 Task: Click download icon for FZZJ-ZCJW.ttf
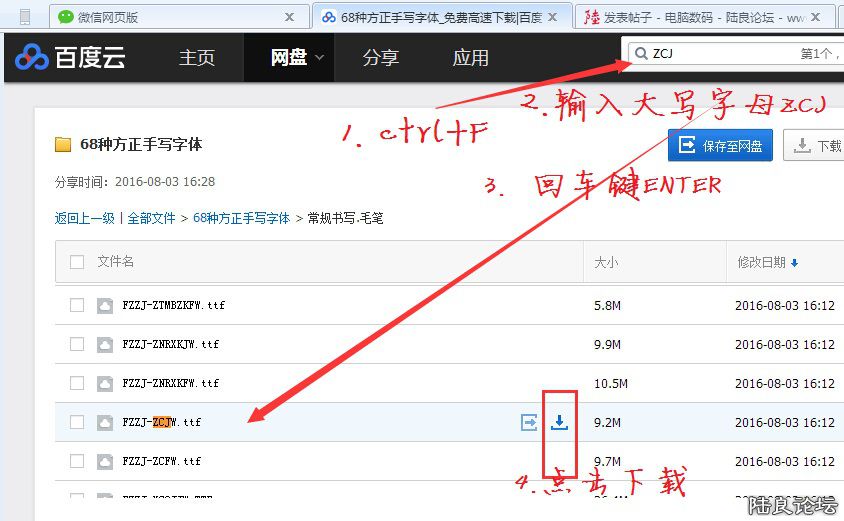[x=560, y=423]
